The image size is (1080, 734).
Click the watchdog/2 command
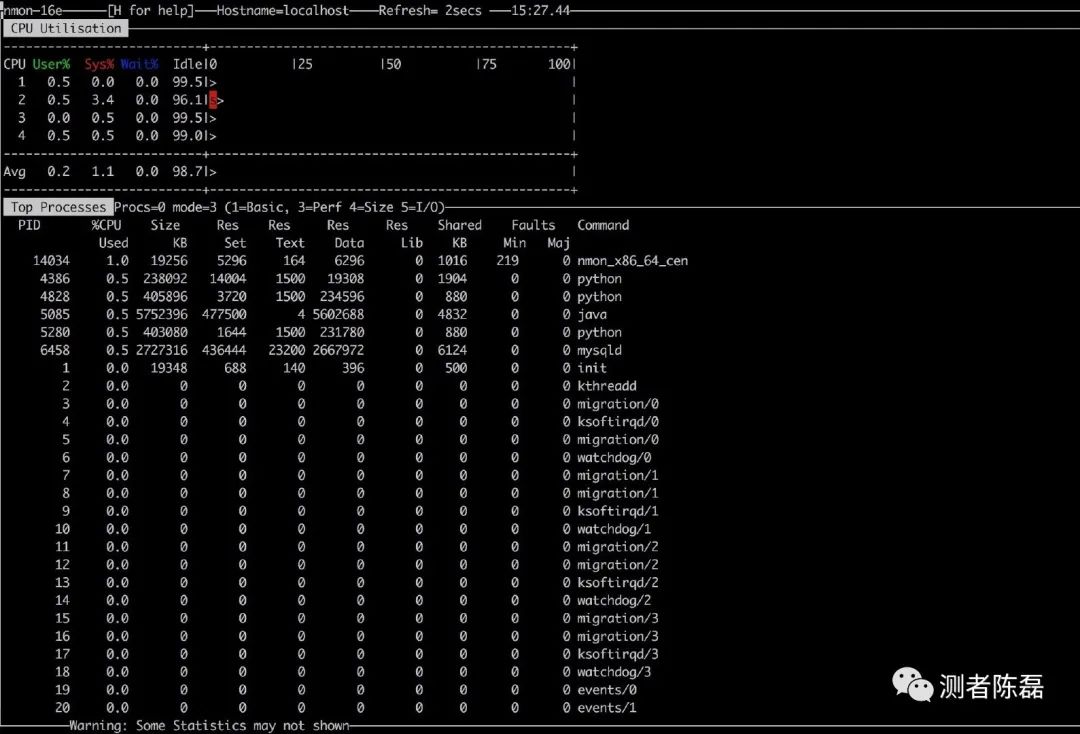(x=614, y=601)
